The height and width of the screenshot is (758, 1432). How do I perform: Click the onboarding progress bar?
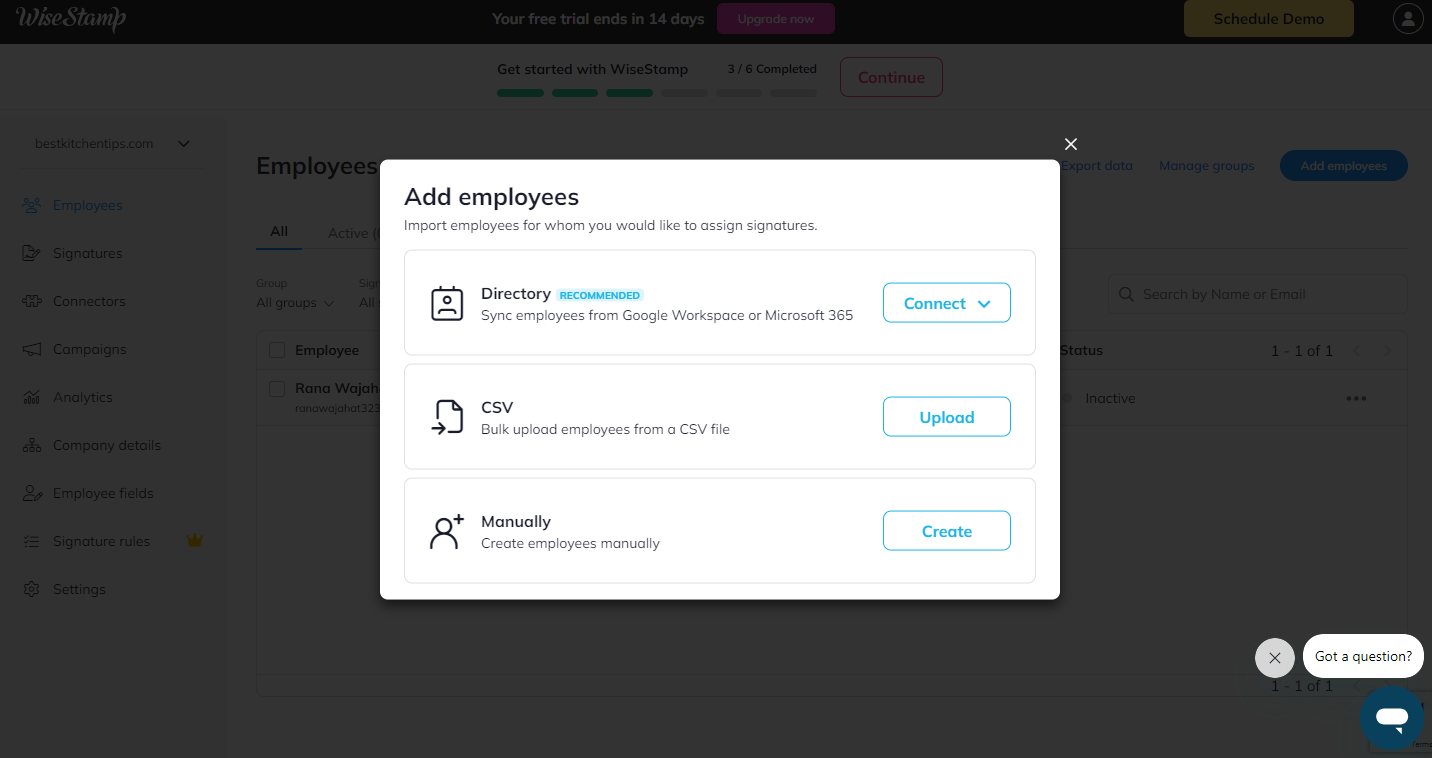657,93
